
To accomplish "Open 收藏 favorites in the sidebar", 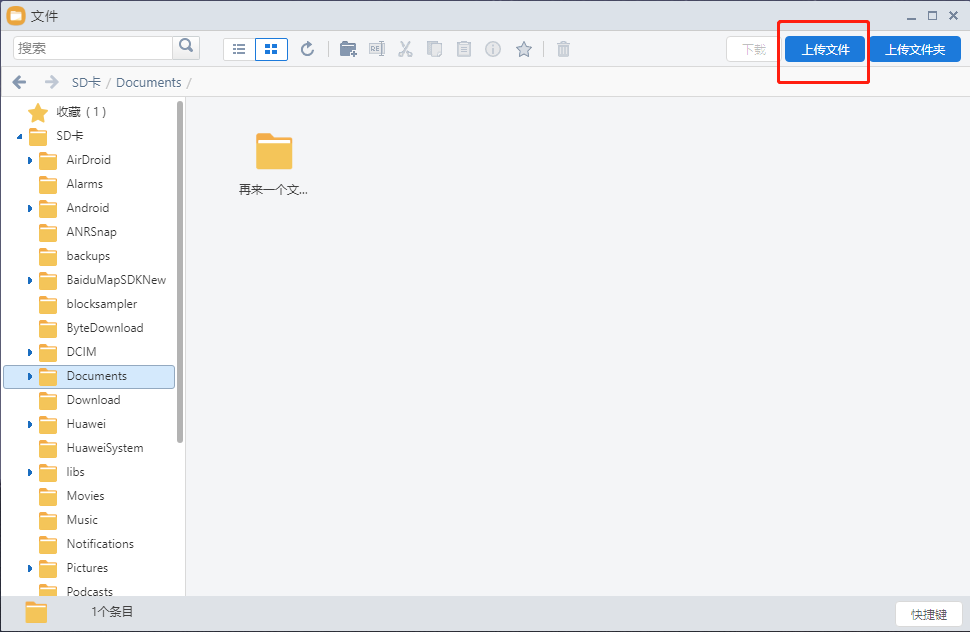I will (x=80, y=112).
